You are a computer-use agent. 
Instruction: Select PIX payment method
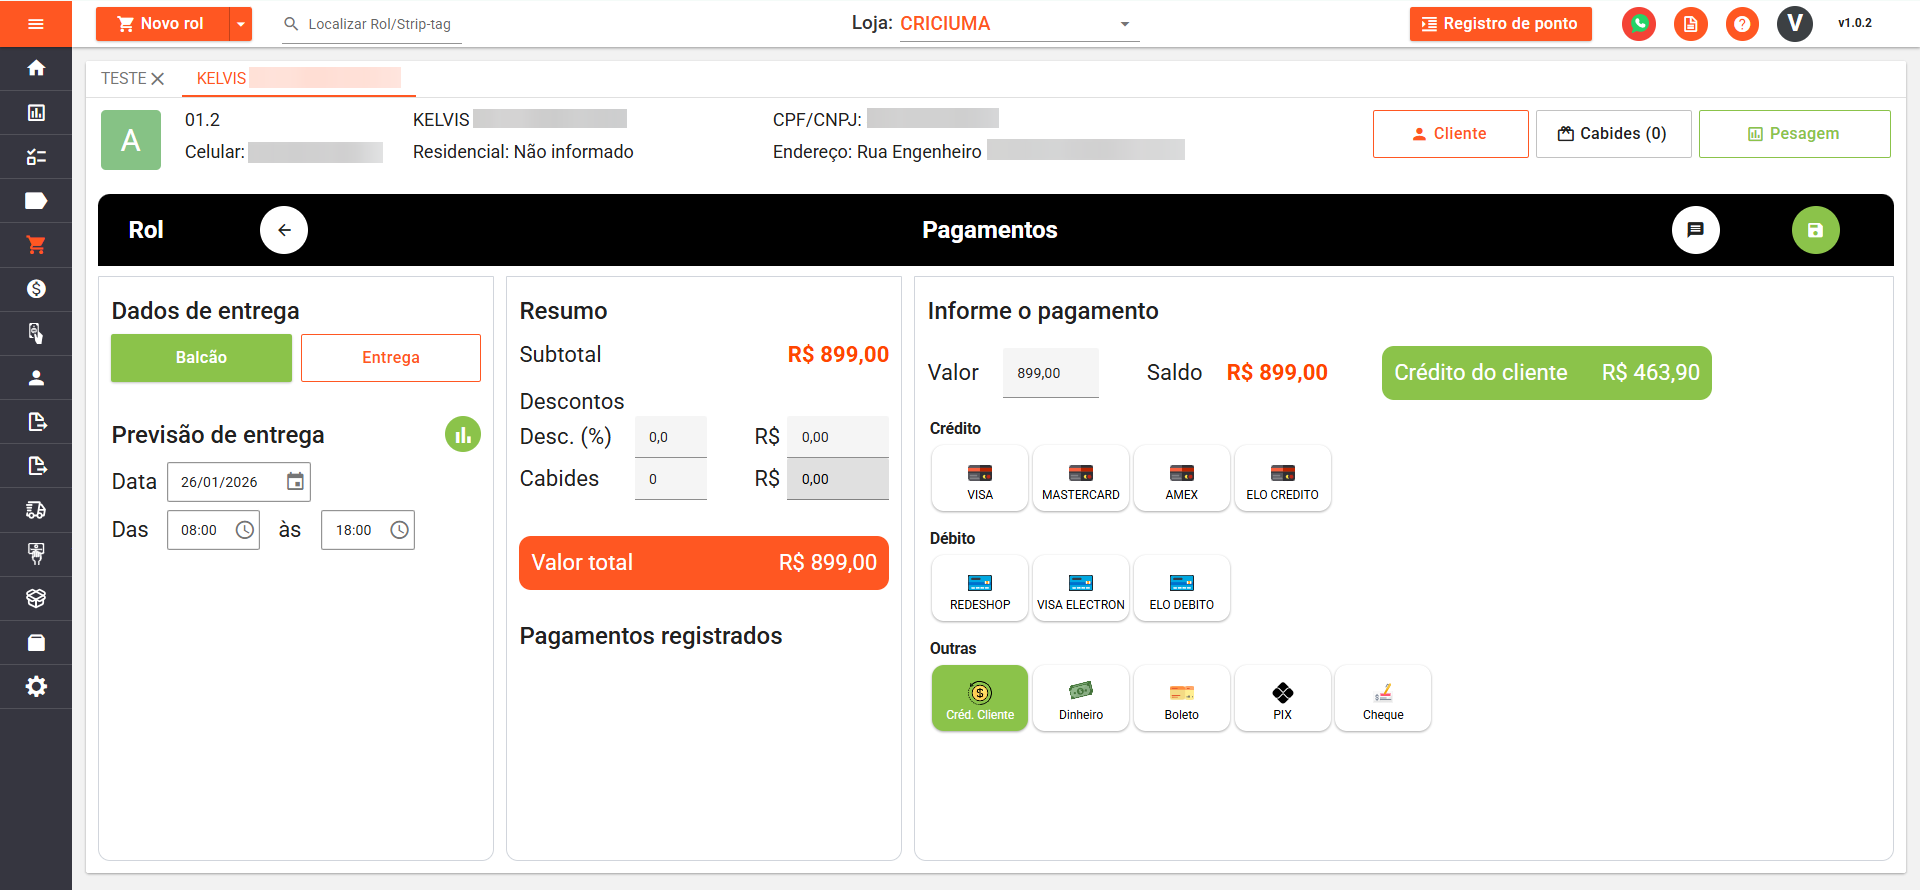pos(1282,699)
